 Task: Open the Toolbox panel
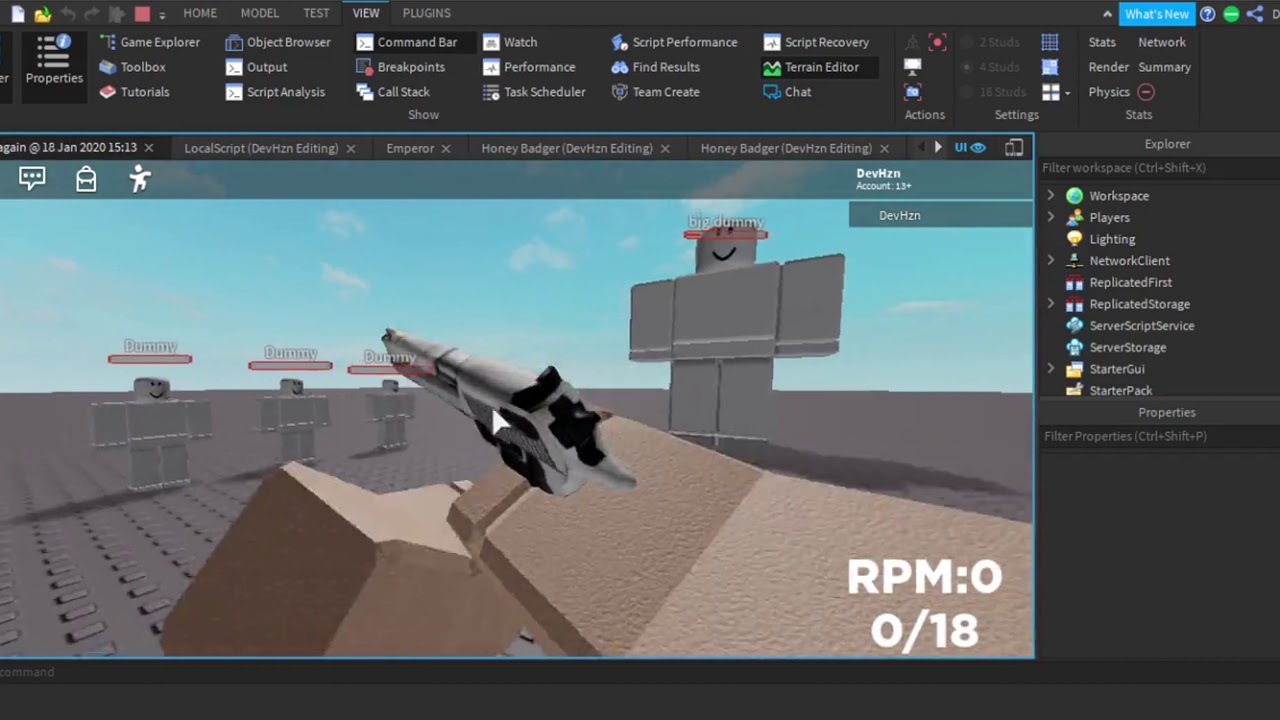[x=133, y=67]
